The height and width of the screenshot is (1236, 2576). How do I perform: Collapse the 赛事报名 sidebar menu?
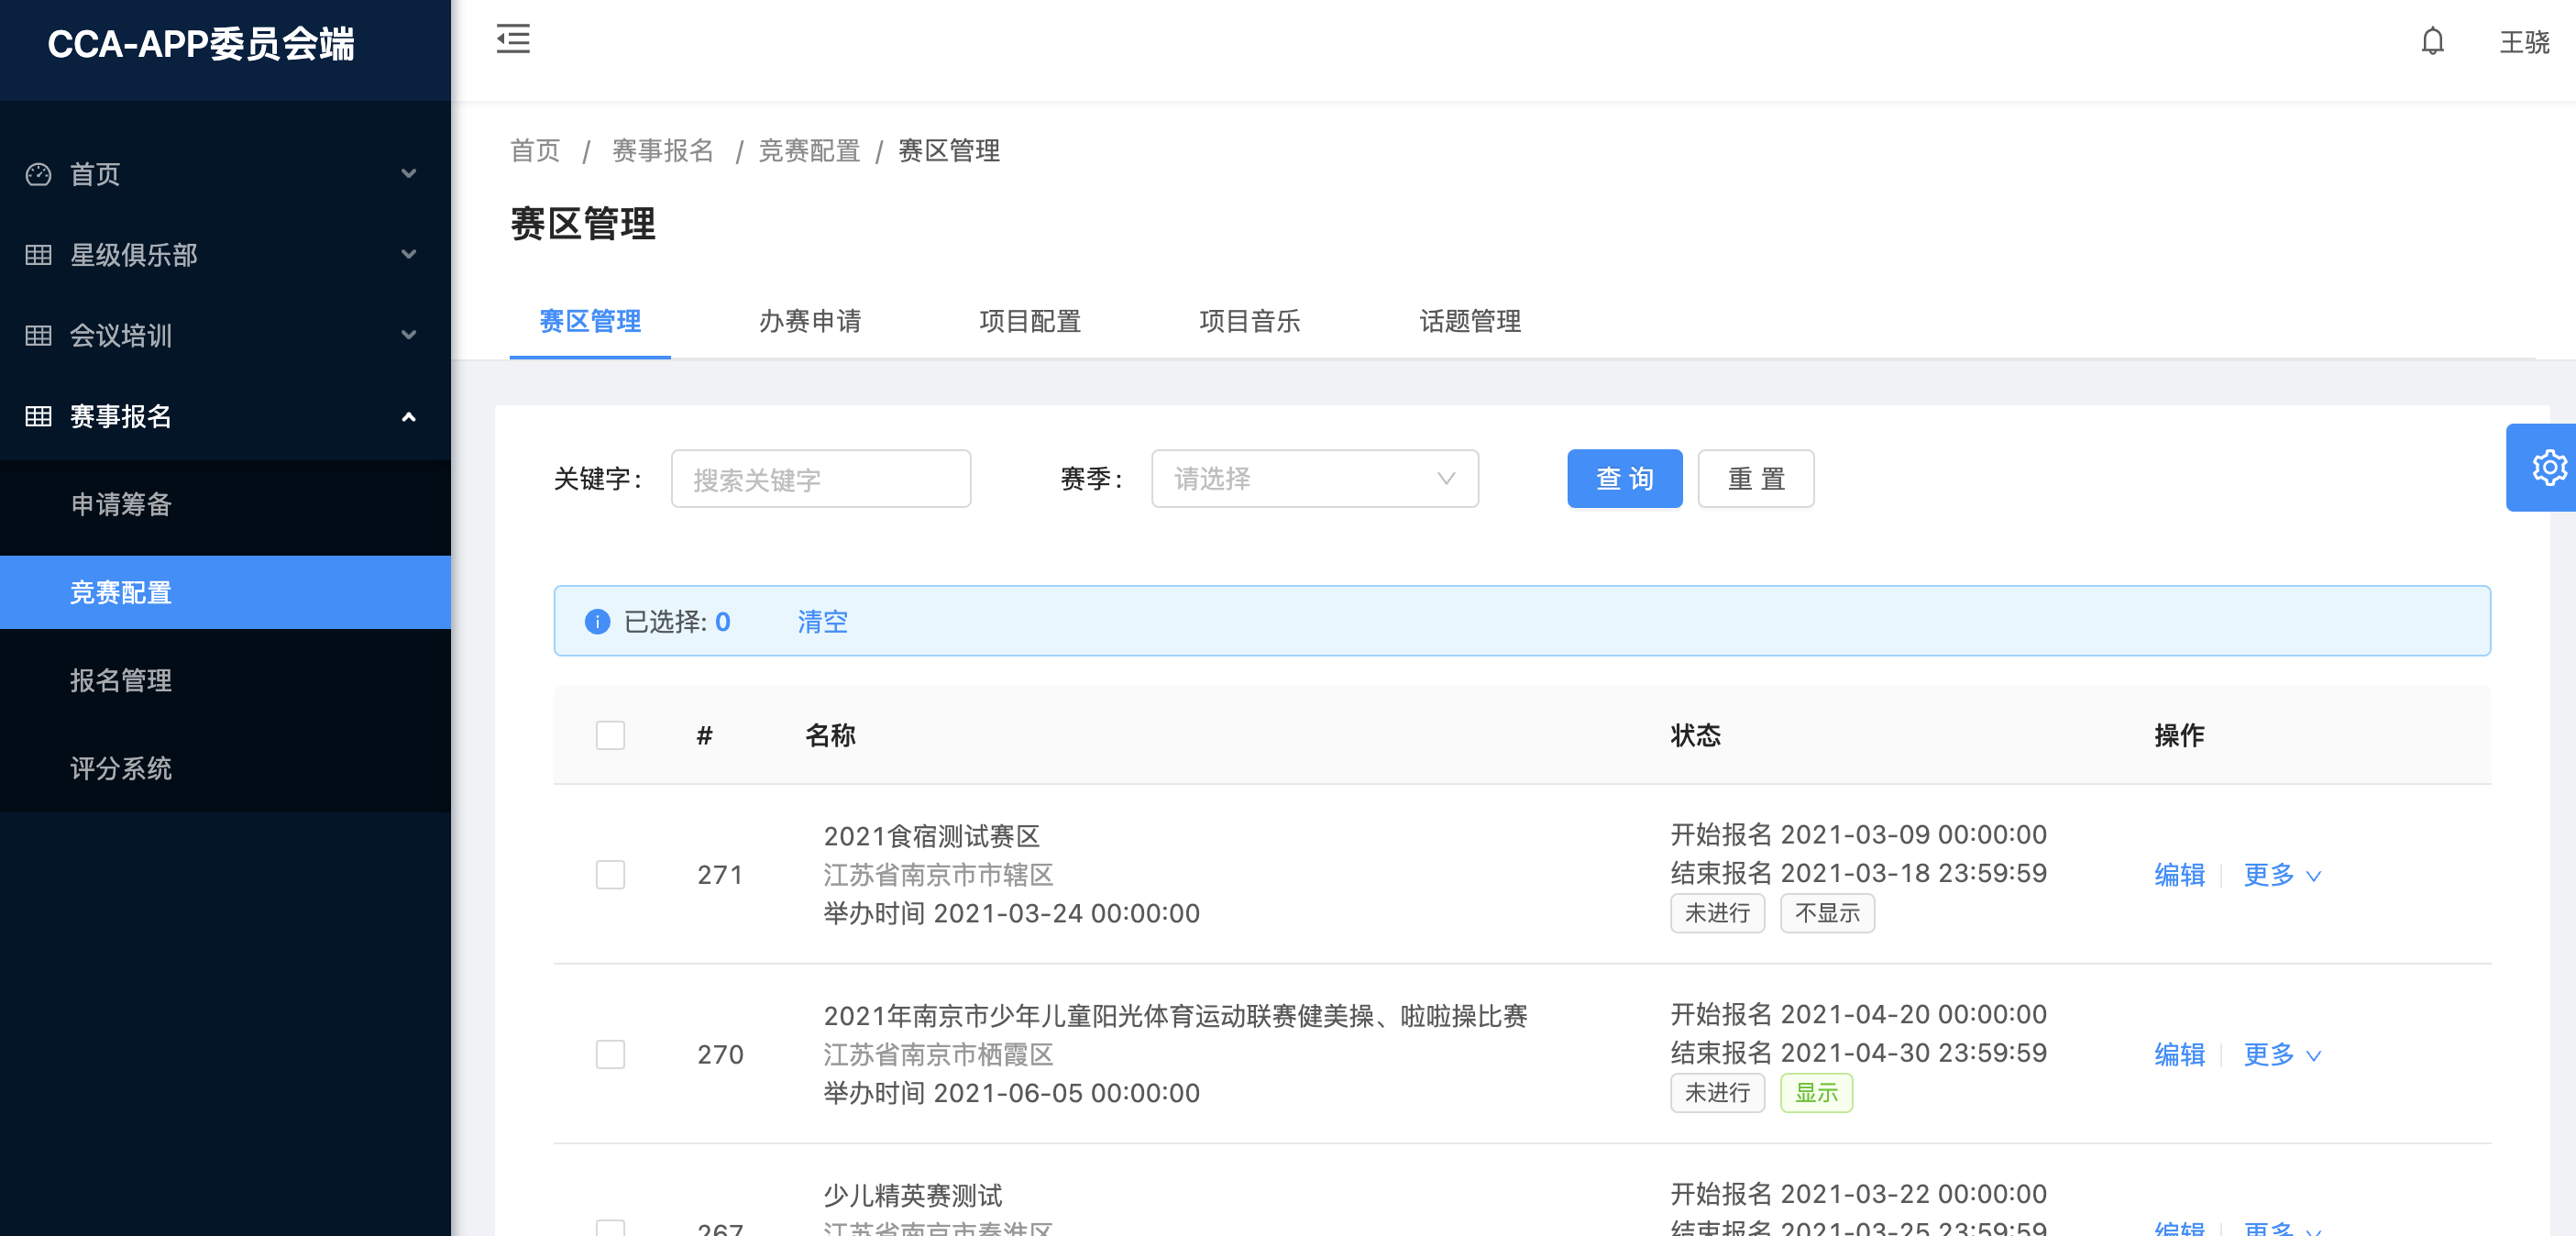pyautogui.click(x=408, y=416)
